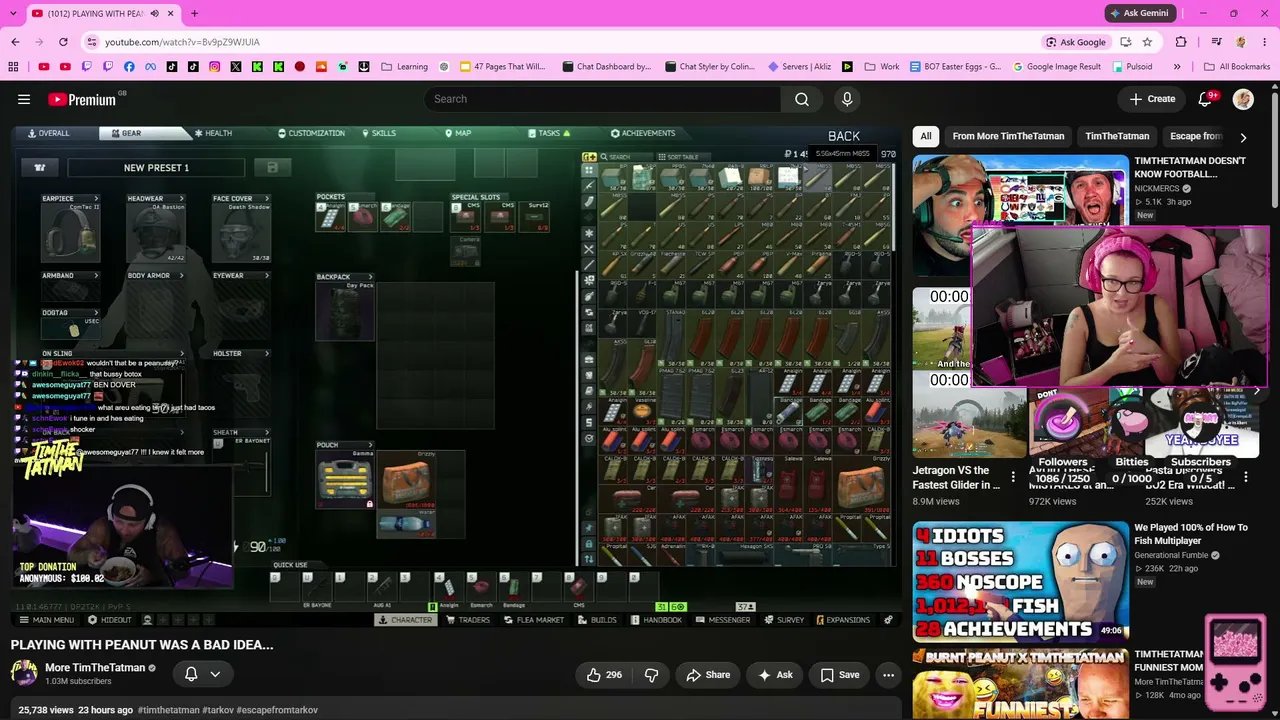Open the Chat Styler by Colin bookmark

coord(709,67)
